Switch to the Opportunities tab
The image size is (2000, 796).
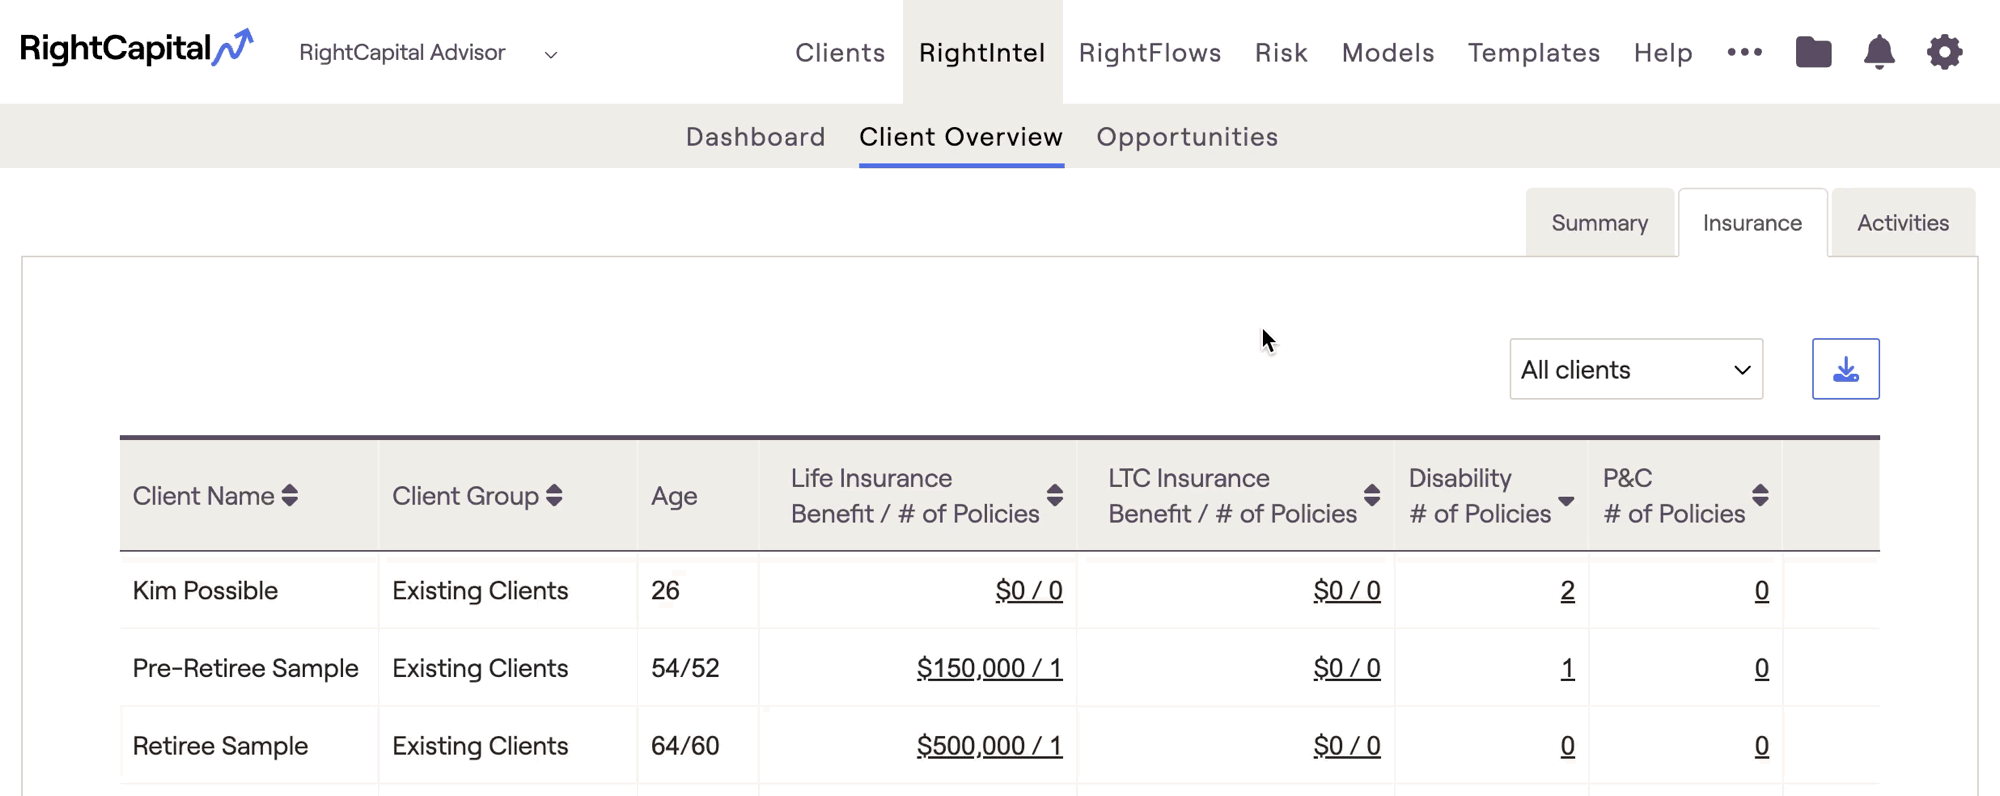(1187, 136)
